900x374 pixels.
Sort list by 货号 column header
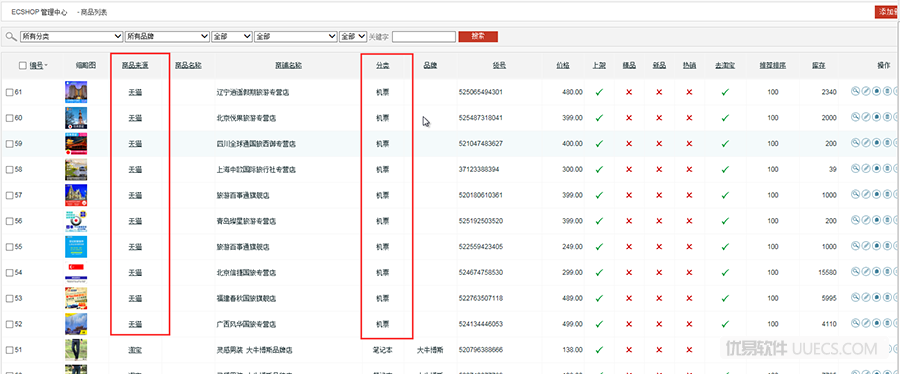[499, 66]
